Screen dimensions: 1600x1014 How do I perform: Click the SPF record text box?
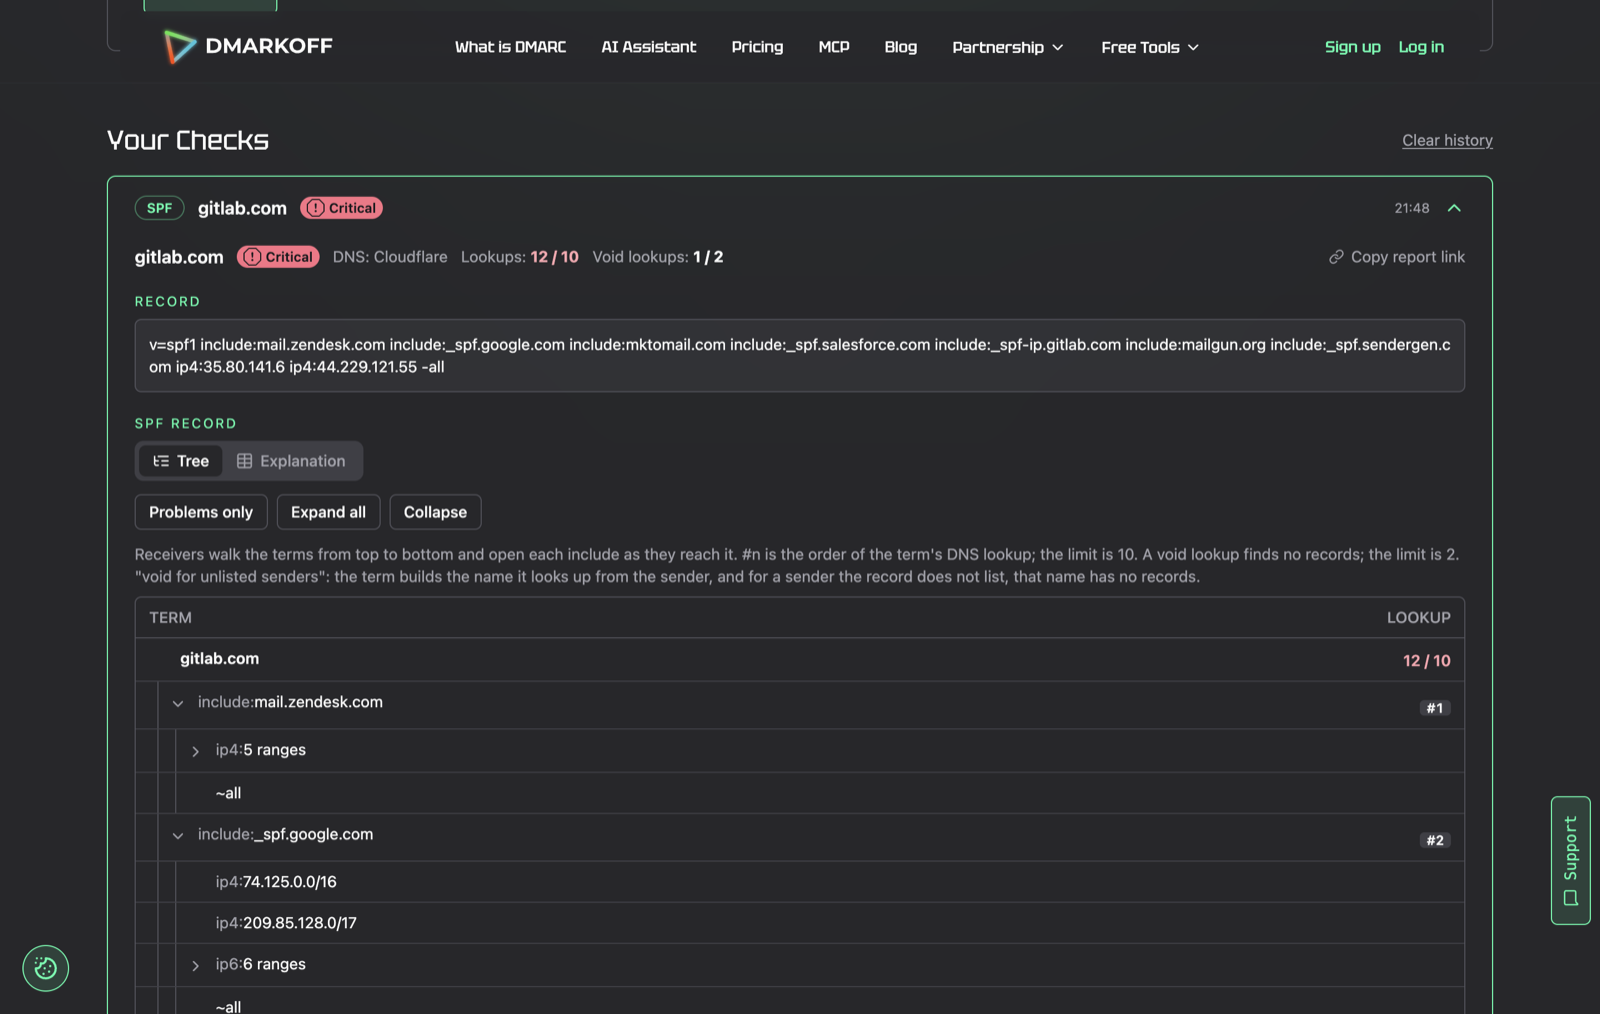800,356
